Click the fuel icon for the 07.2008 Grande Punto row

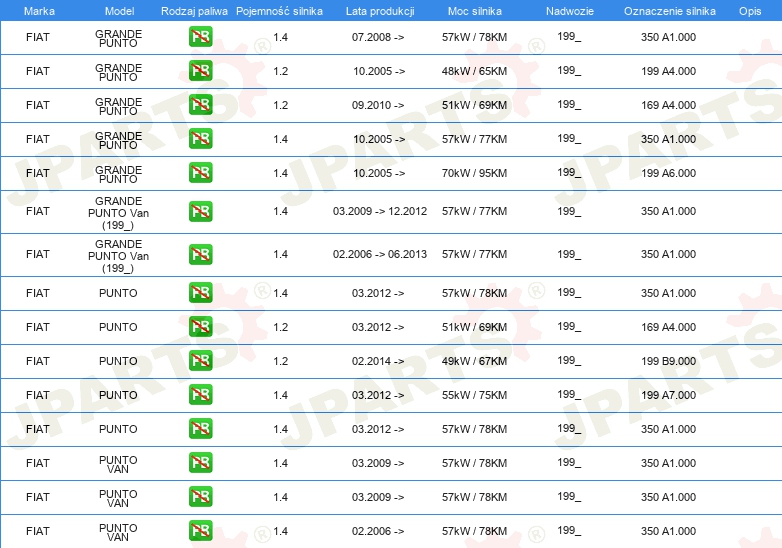tap(200, 37)
